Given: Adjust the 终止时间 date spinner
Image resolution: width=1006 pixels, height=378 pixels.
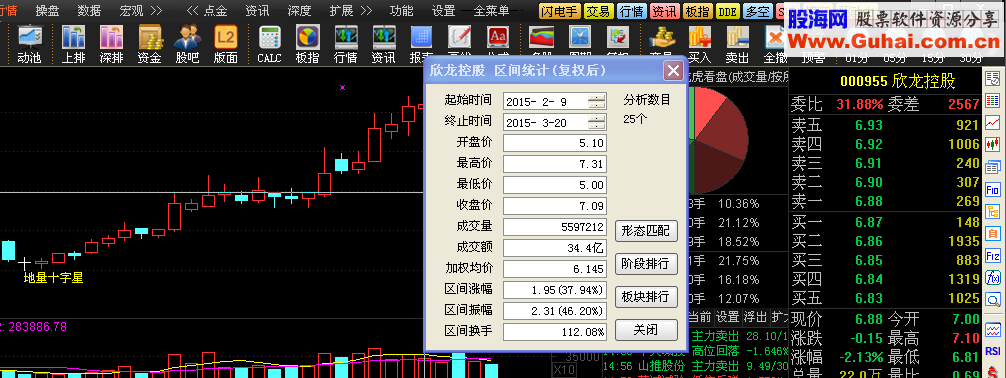Looking at the screenshot, I should tap(597, 123).
